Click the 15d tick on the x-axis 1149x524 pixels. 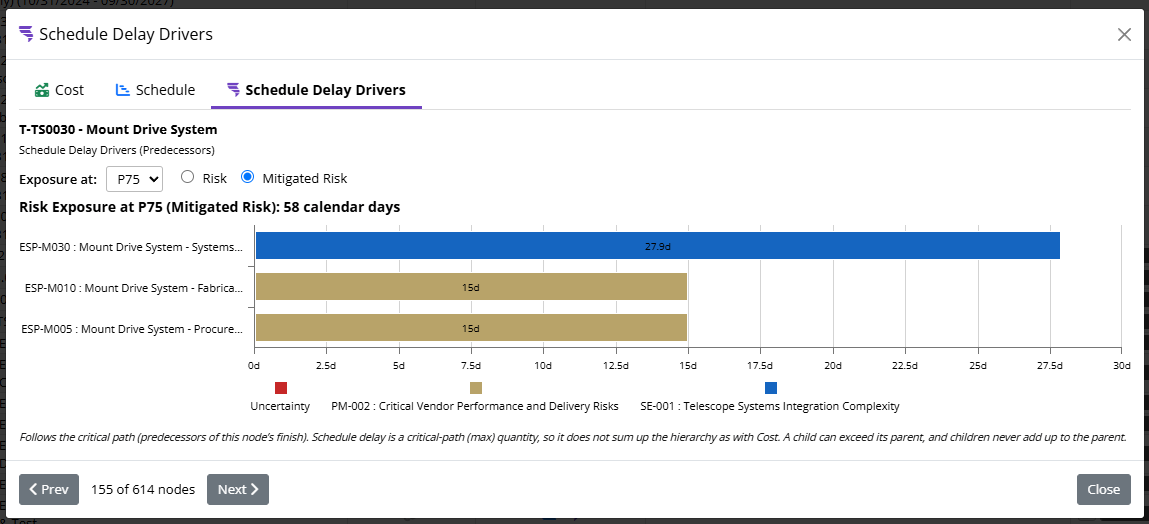(688, 365)
